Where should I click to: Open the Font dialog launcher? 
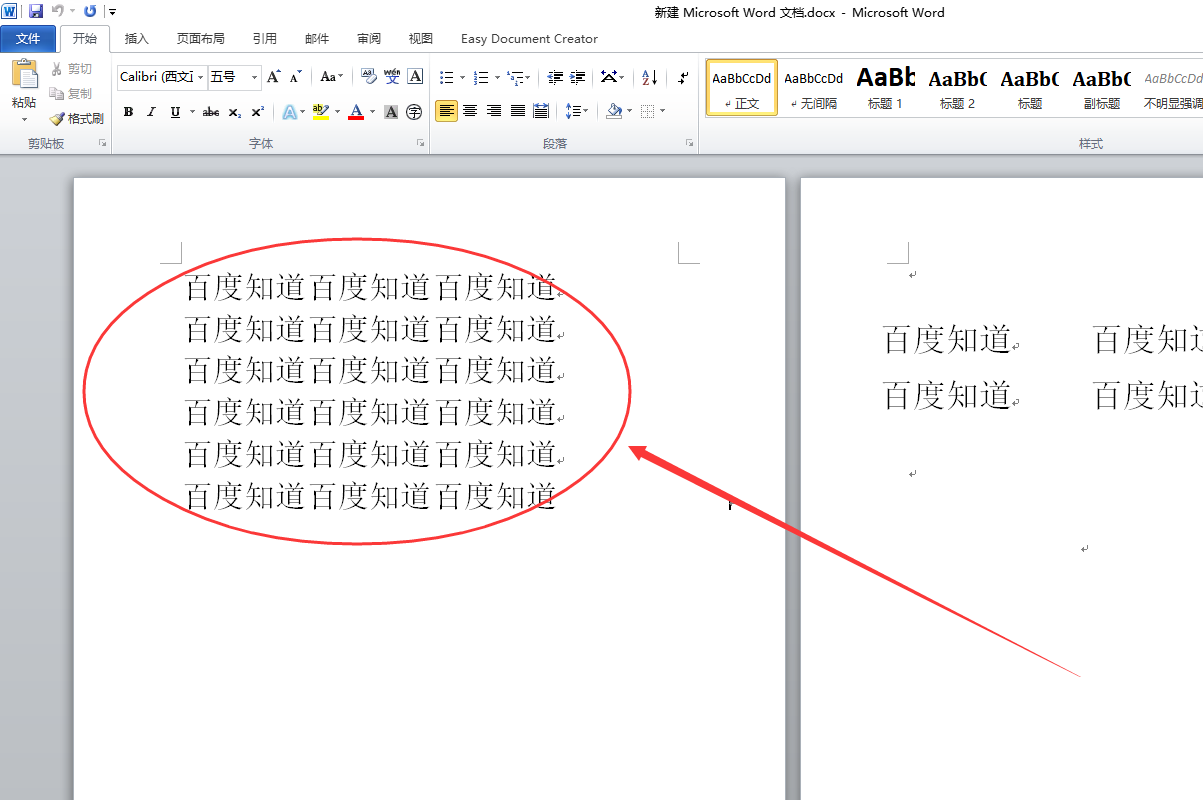(x=420, y=144)
